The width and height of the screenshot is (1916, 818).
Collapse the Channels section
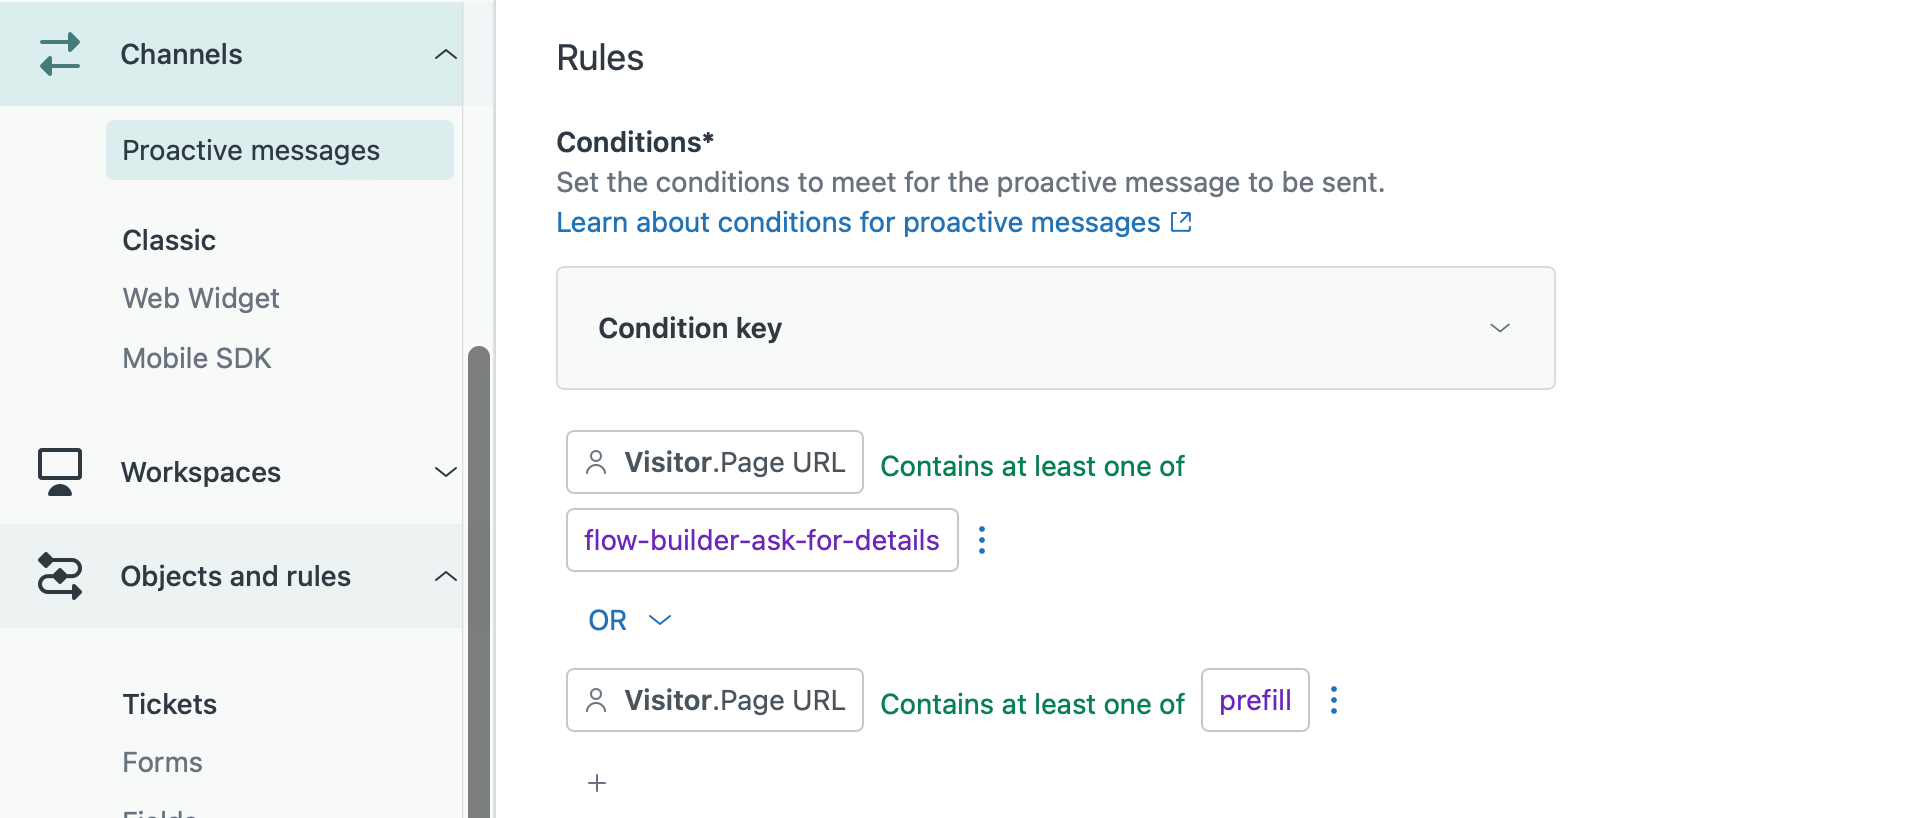click(x=445, y=54)
